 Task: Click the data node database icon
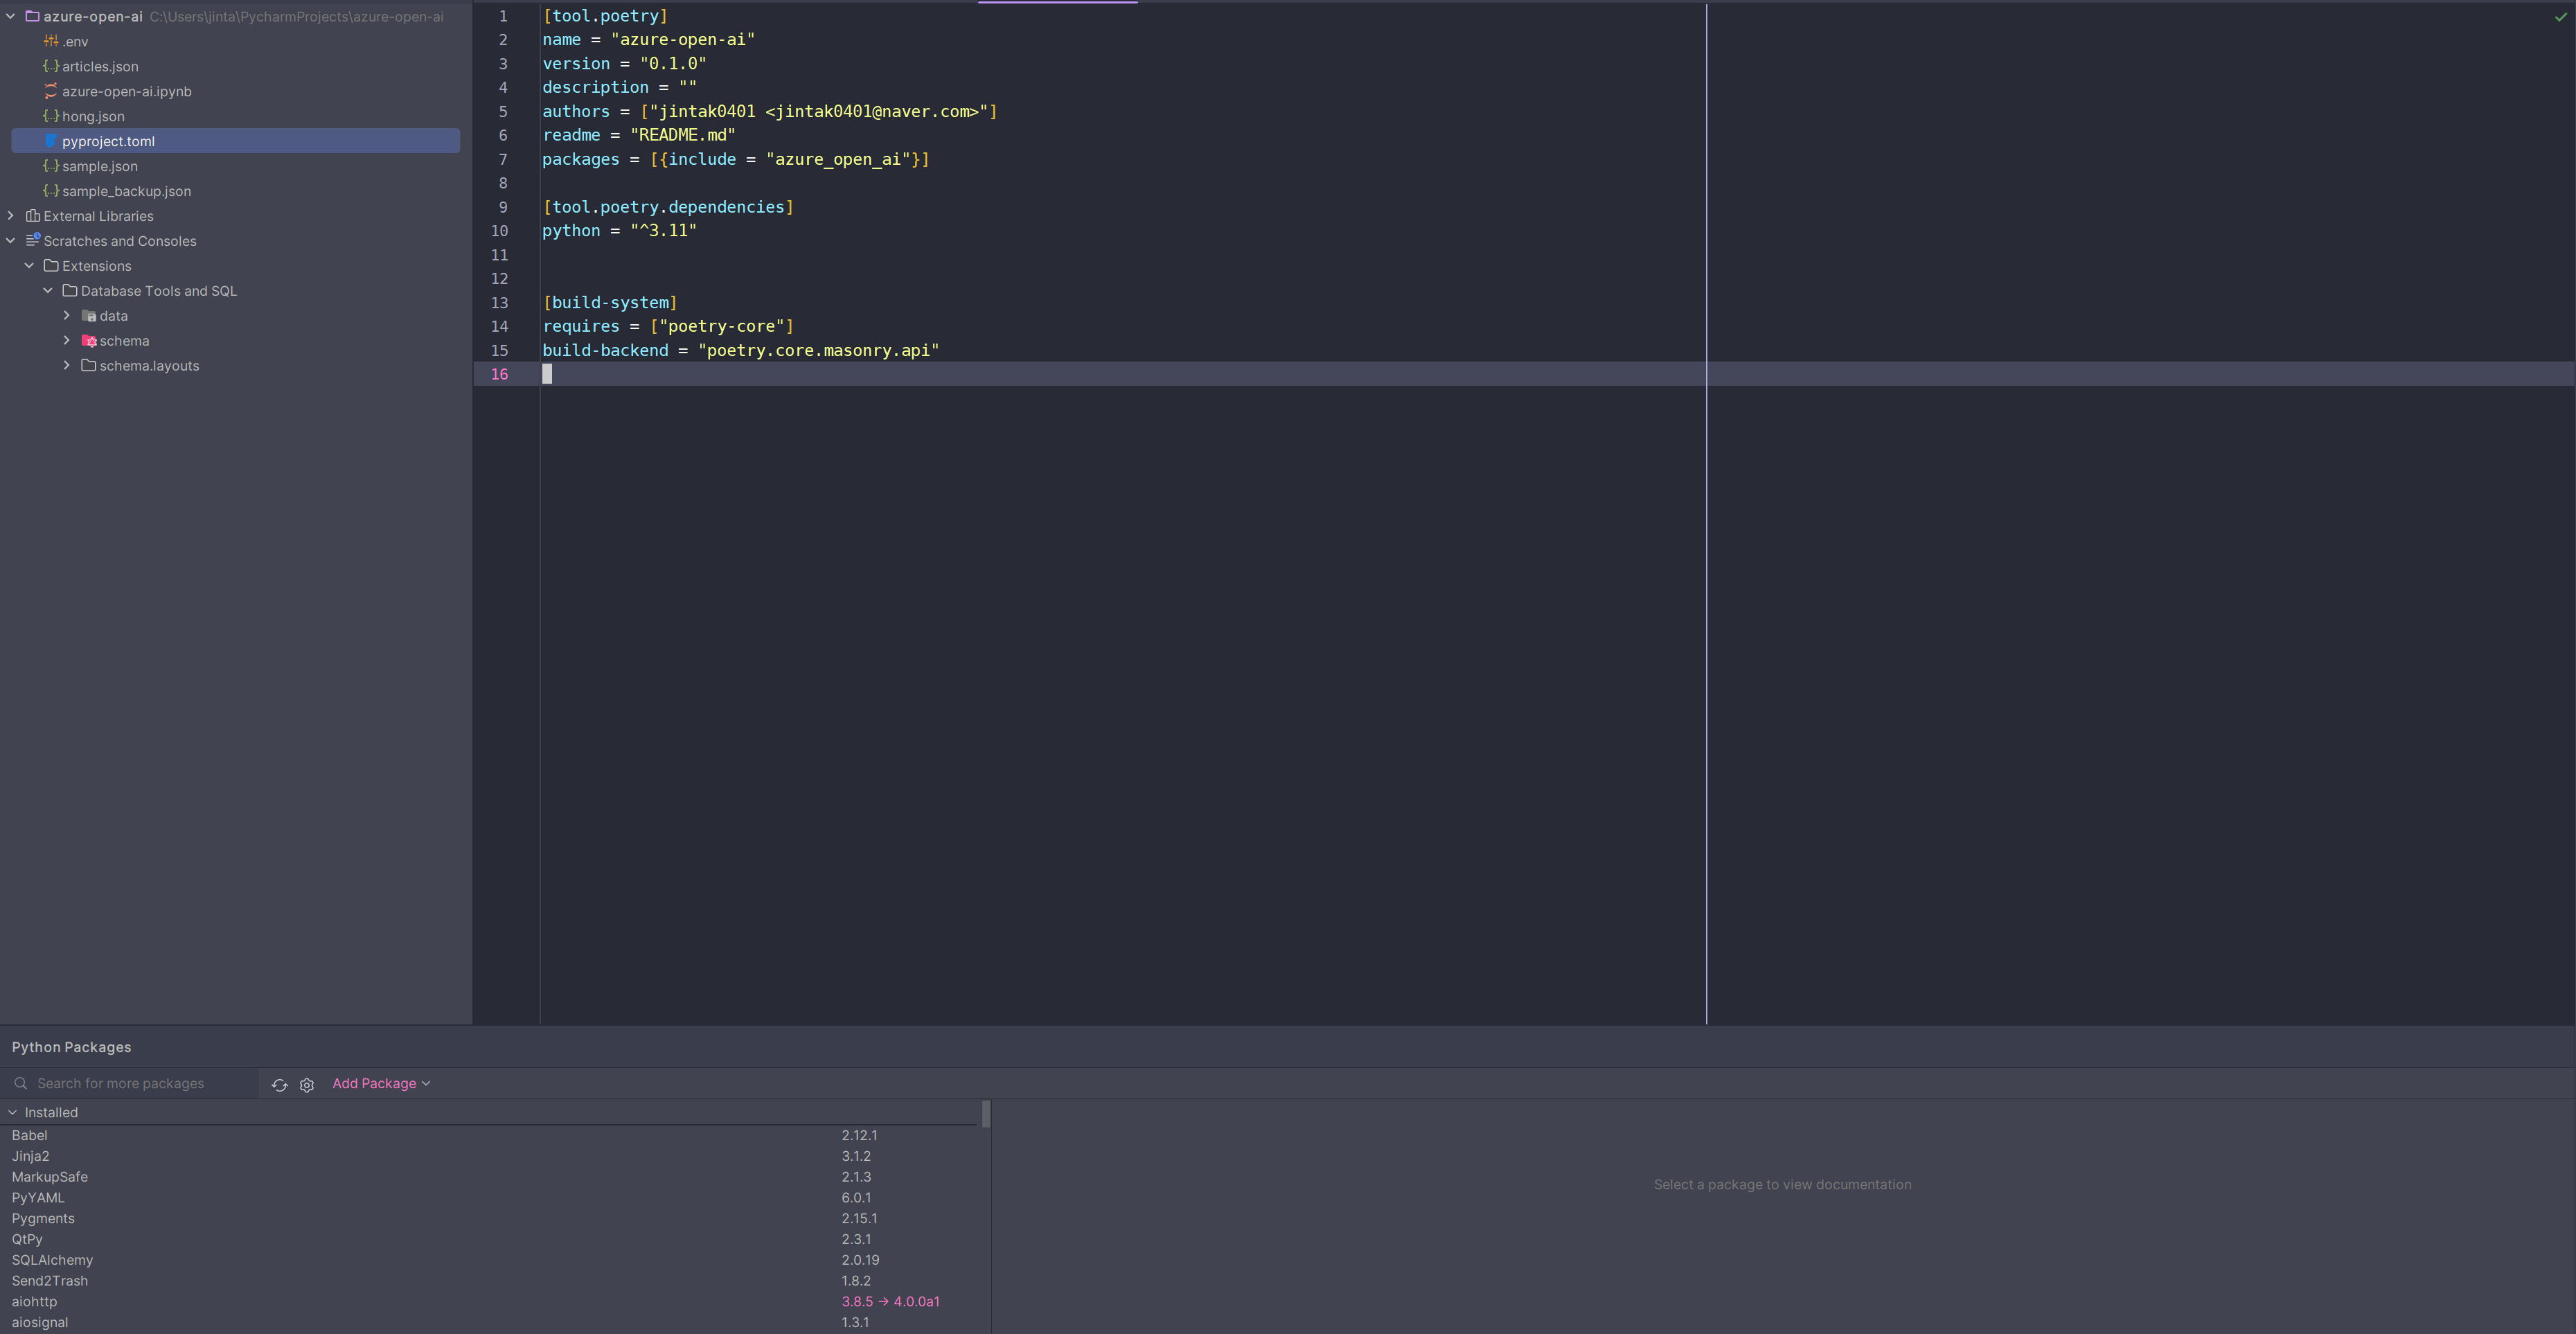pyautogui.click(x=87, y=315)
